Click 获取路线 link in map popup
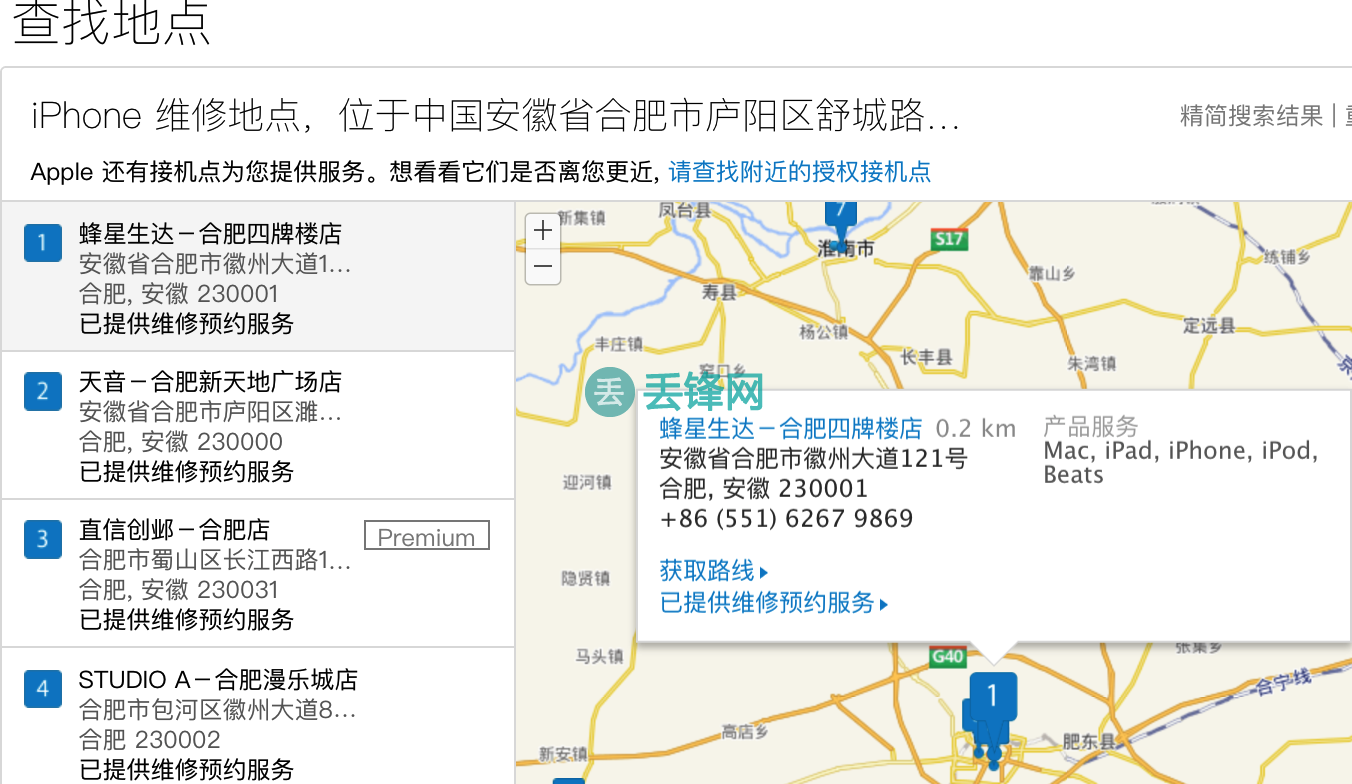The width and height of the screenshot is (1352, 784). click(x=713, y=571)
